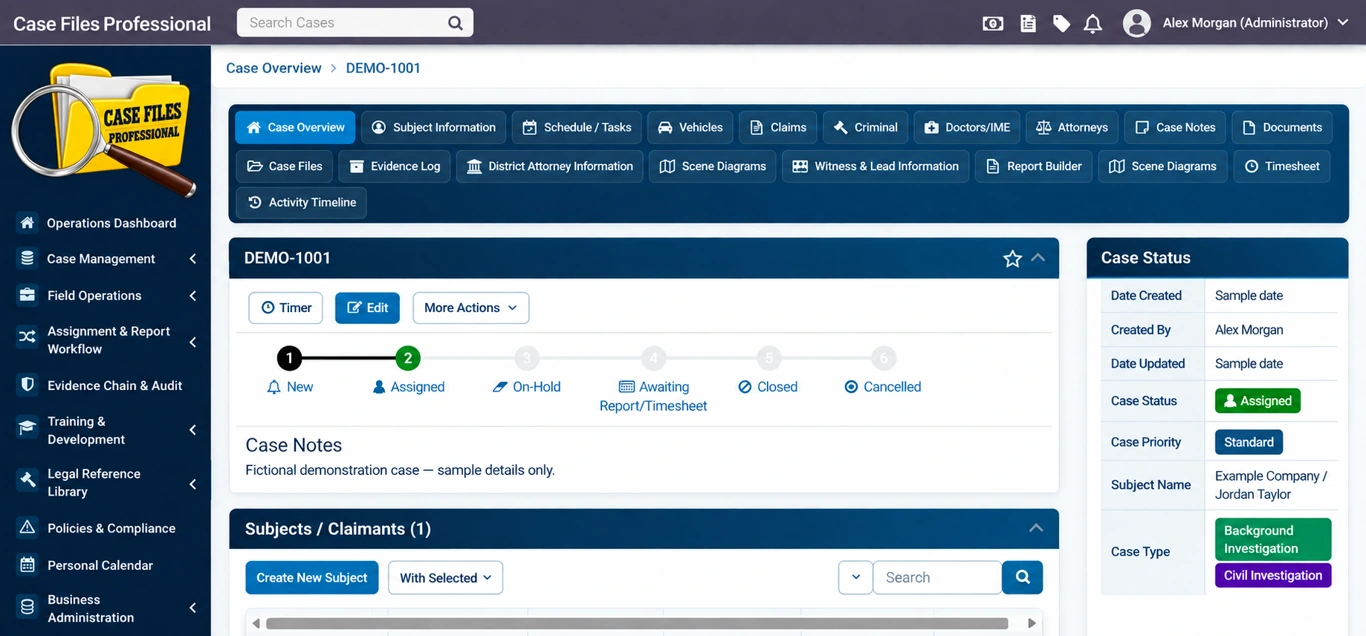Select step 6 Cancelled status circle
Image resolution: width=1366 pixels, height=636 pixels.
click(x=882, y=358)
